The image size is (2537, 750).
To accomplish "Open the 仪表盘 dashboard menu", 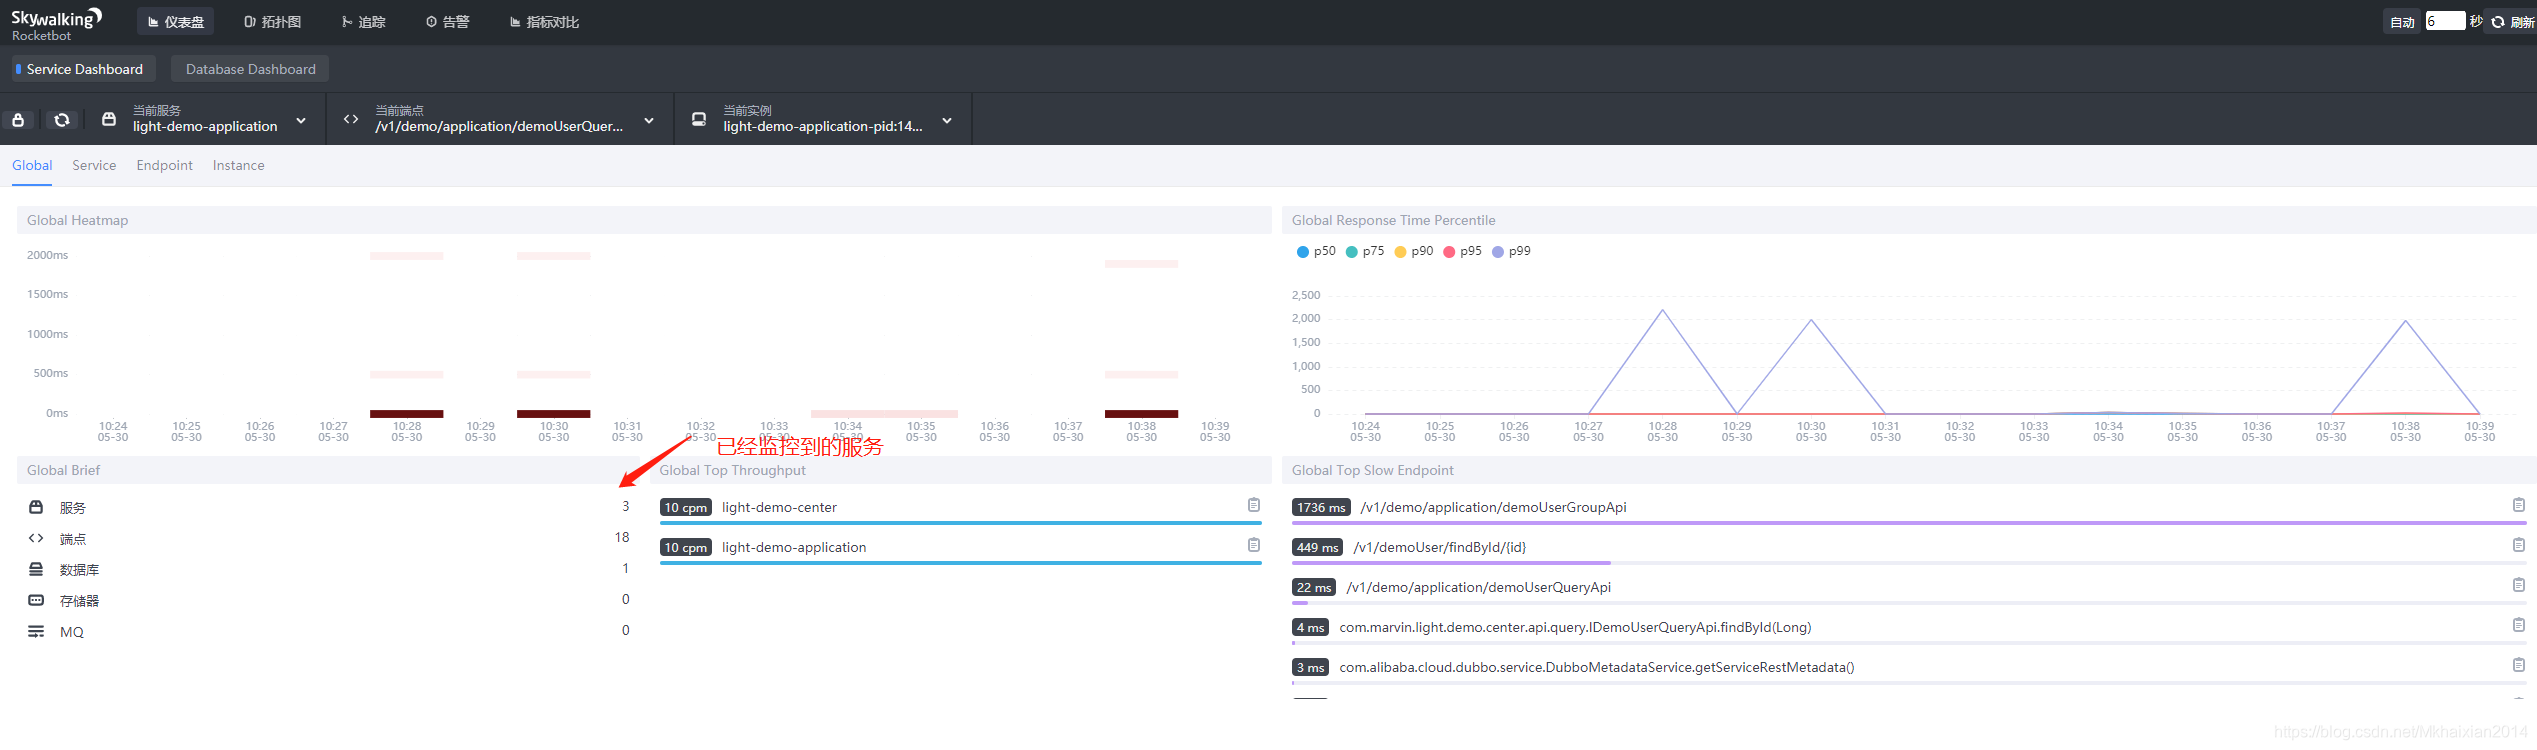I will pos(175,22).
